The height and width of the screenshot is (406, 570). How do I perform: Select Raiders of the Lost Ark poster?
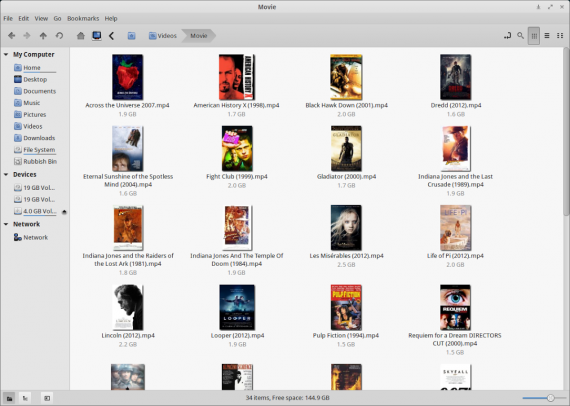[128, 228]
